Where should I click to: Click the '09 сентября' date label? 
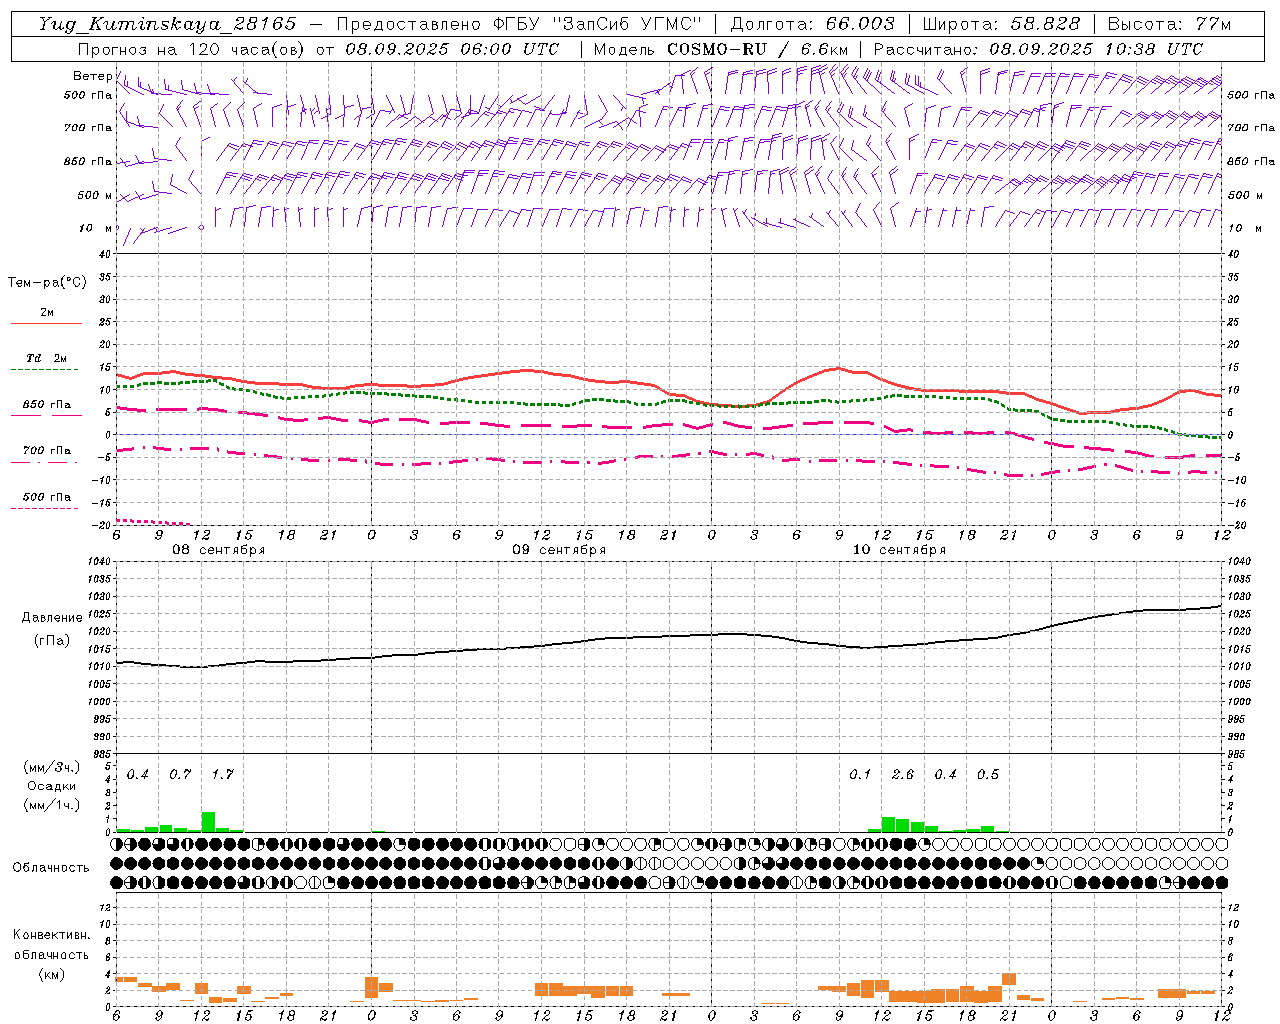(x=559, y=550)
